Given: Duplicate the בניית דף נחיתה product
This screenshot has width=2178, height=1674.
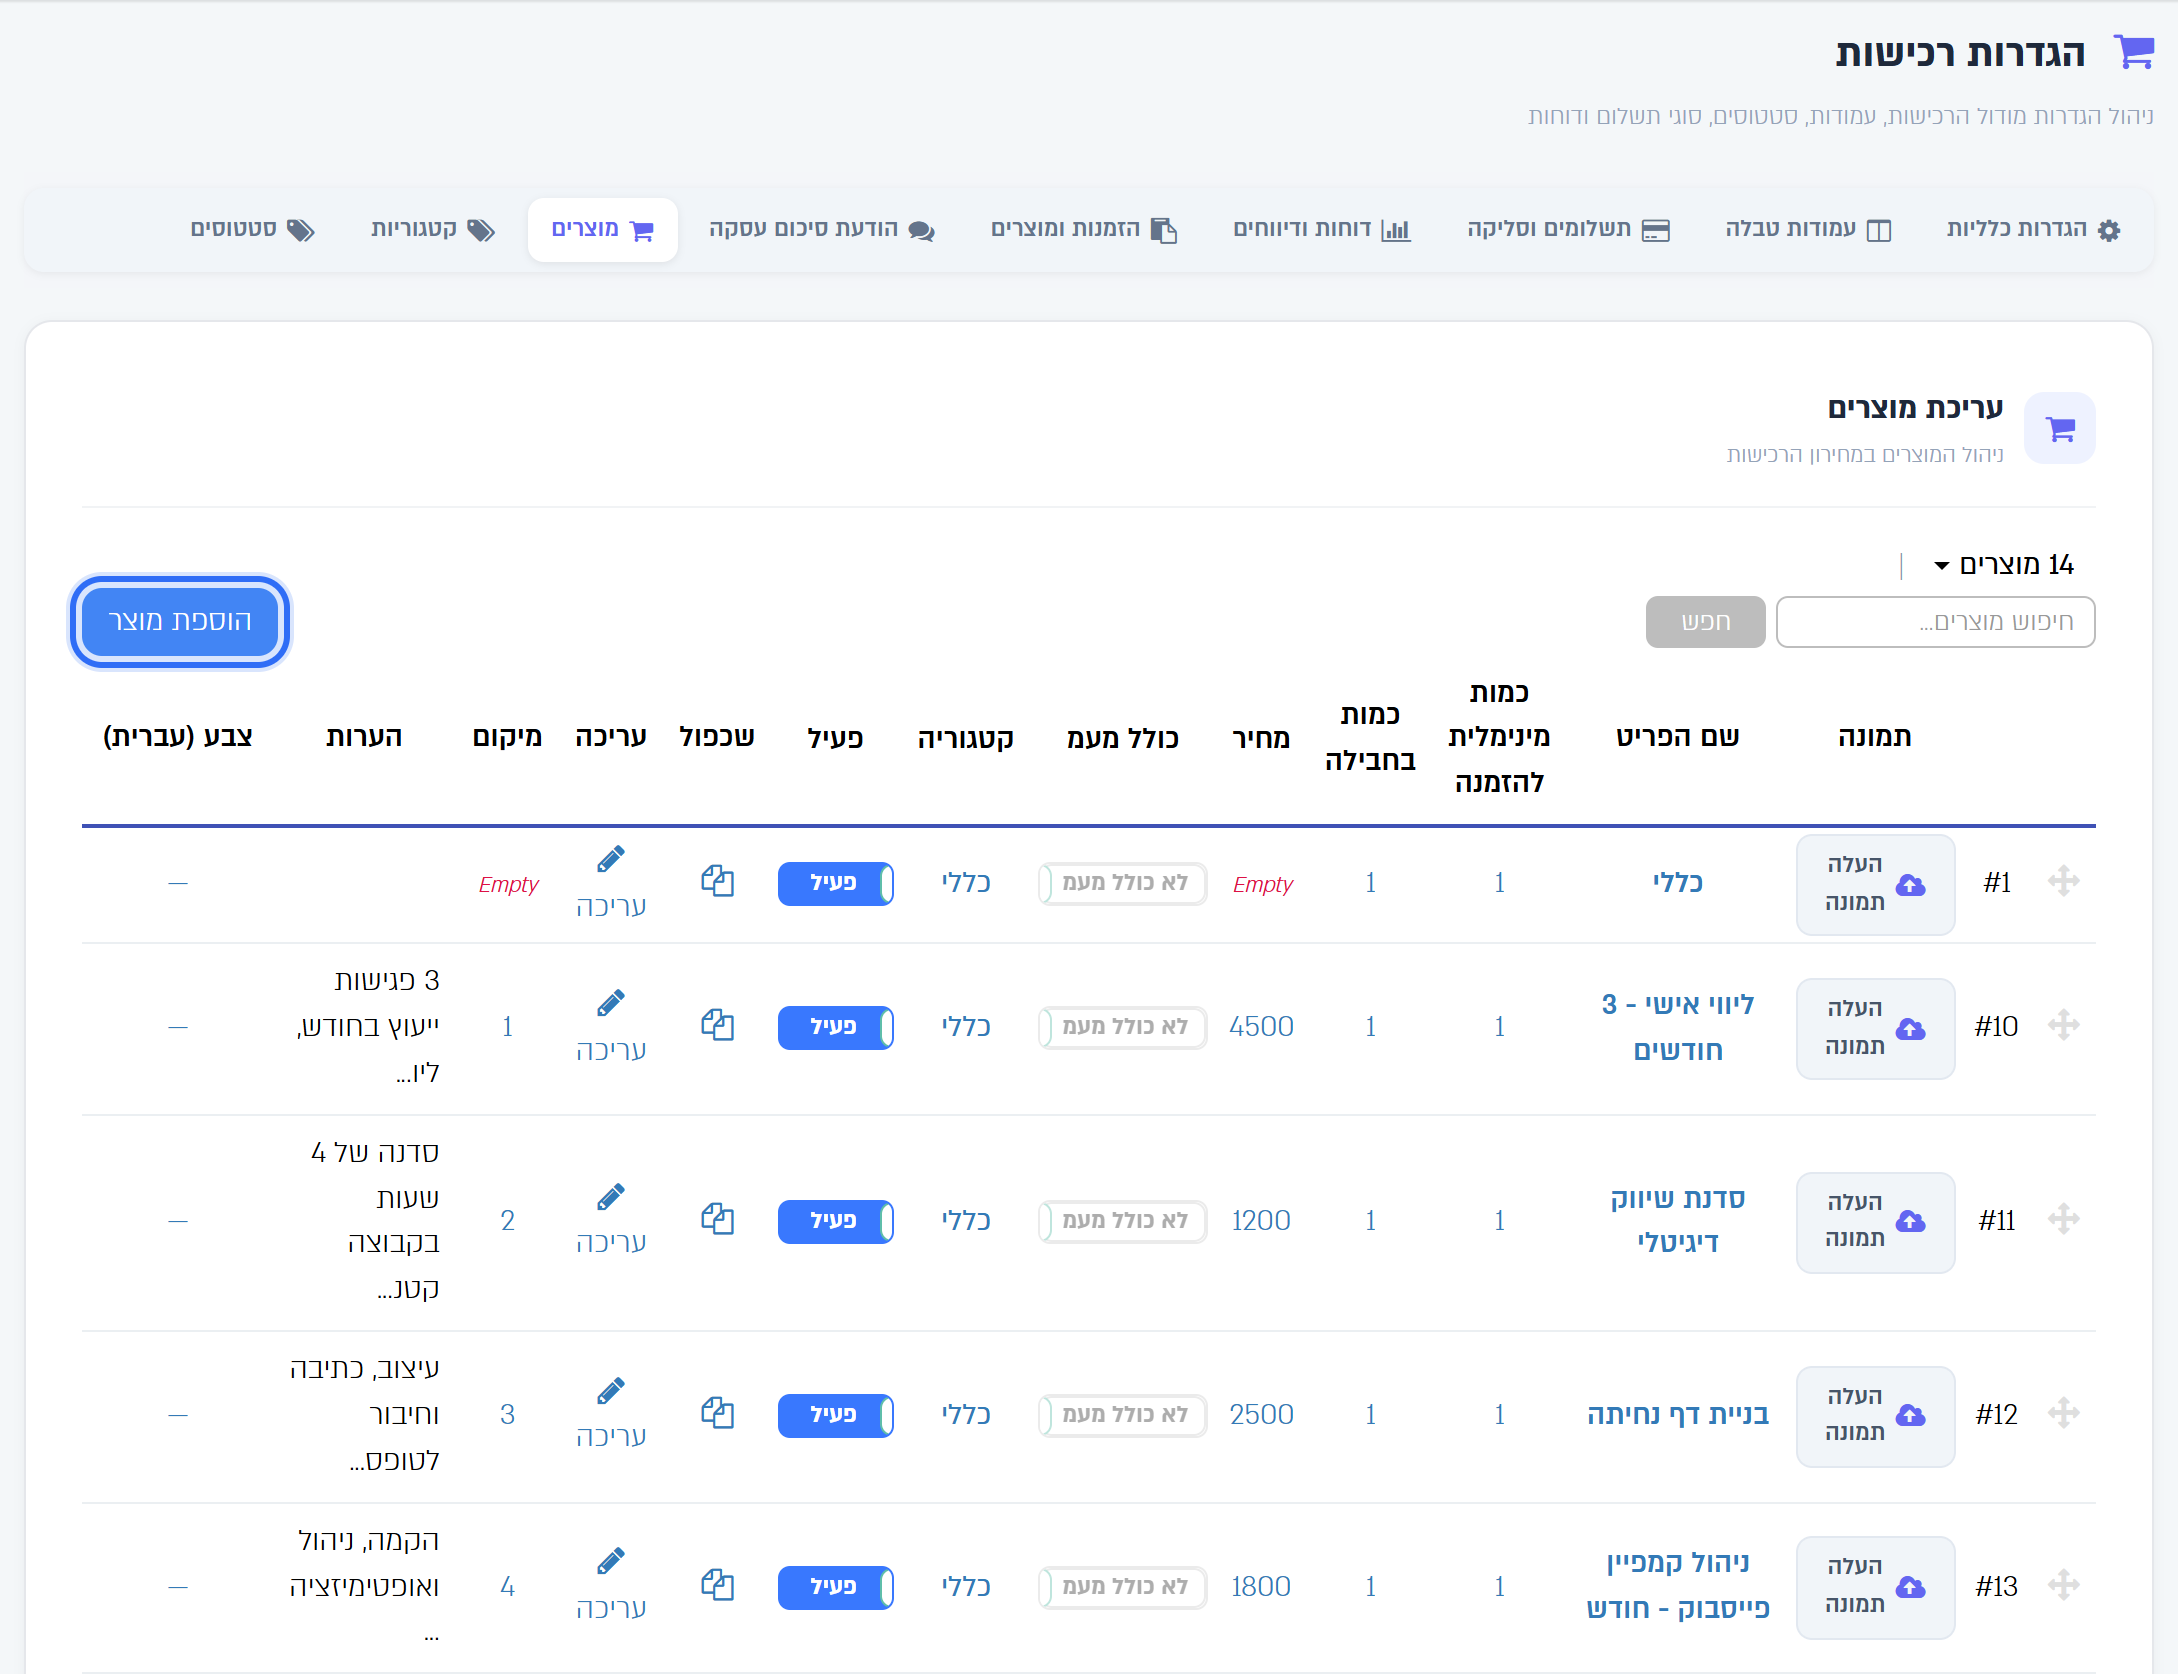Looking at the screenshot, I should click(x=718, y=1414).
